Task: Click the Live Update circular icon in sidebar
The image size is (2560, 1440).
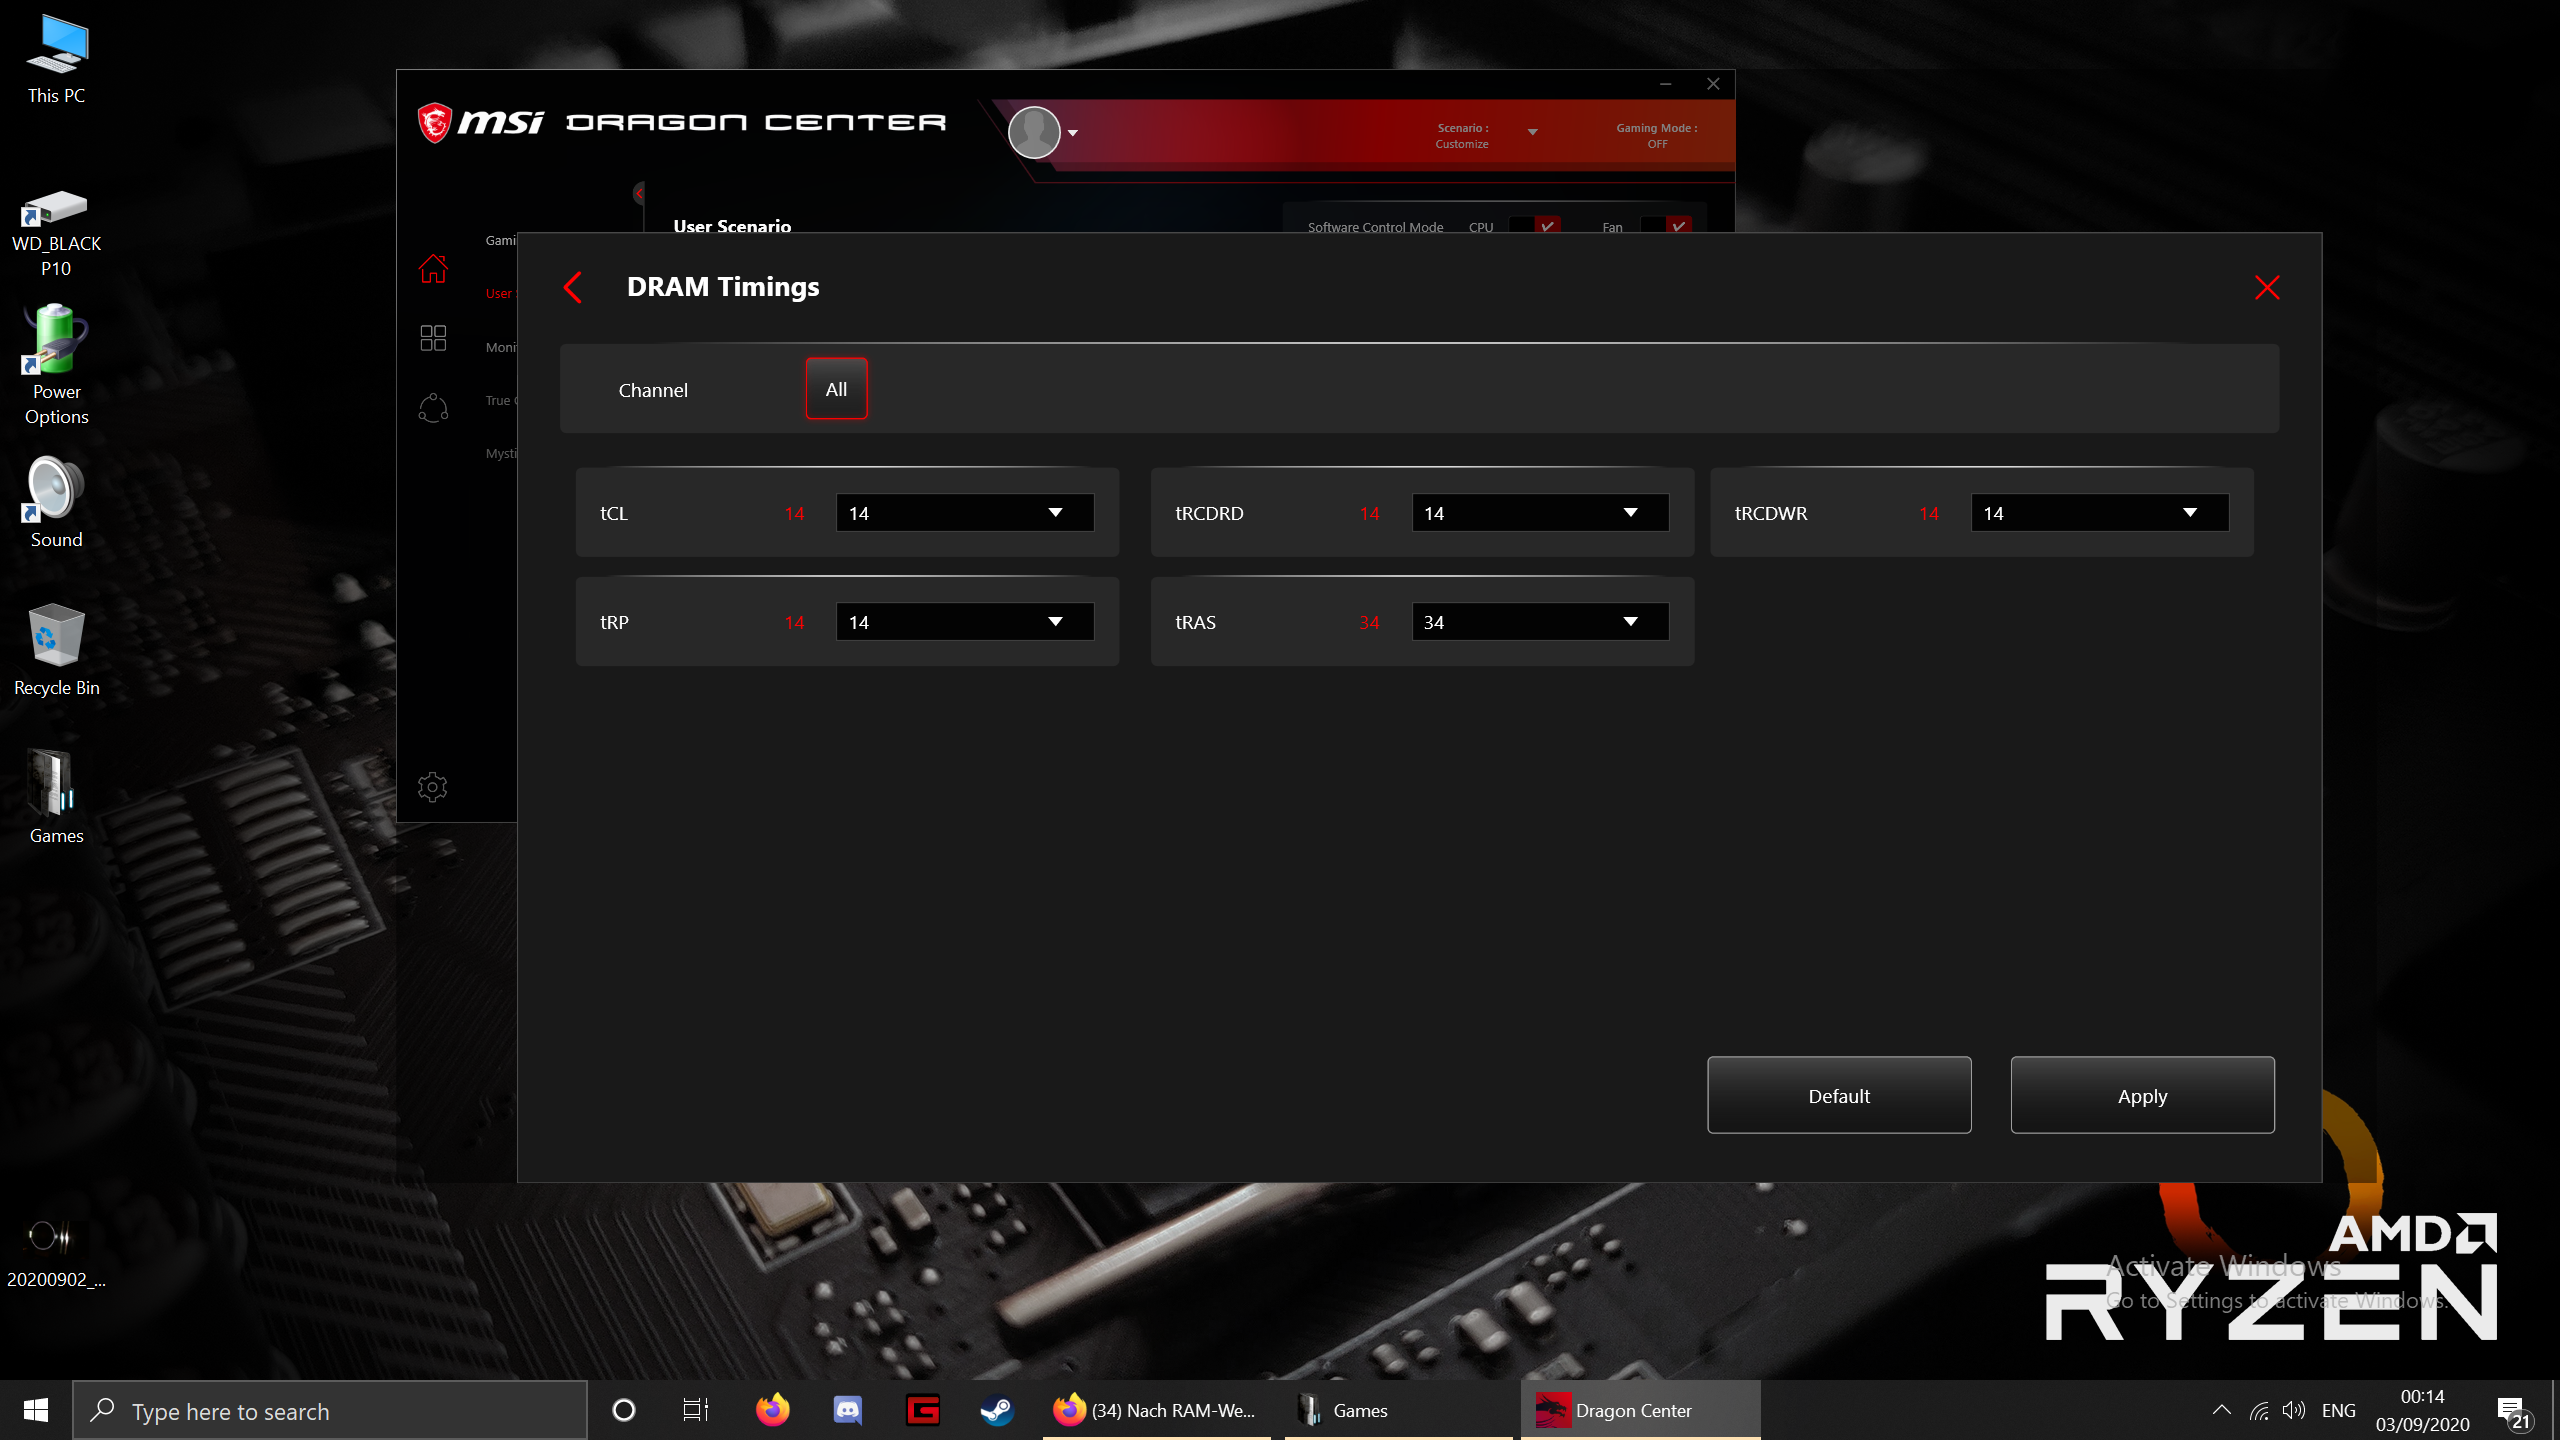Action: [x=433, y=408]
